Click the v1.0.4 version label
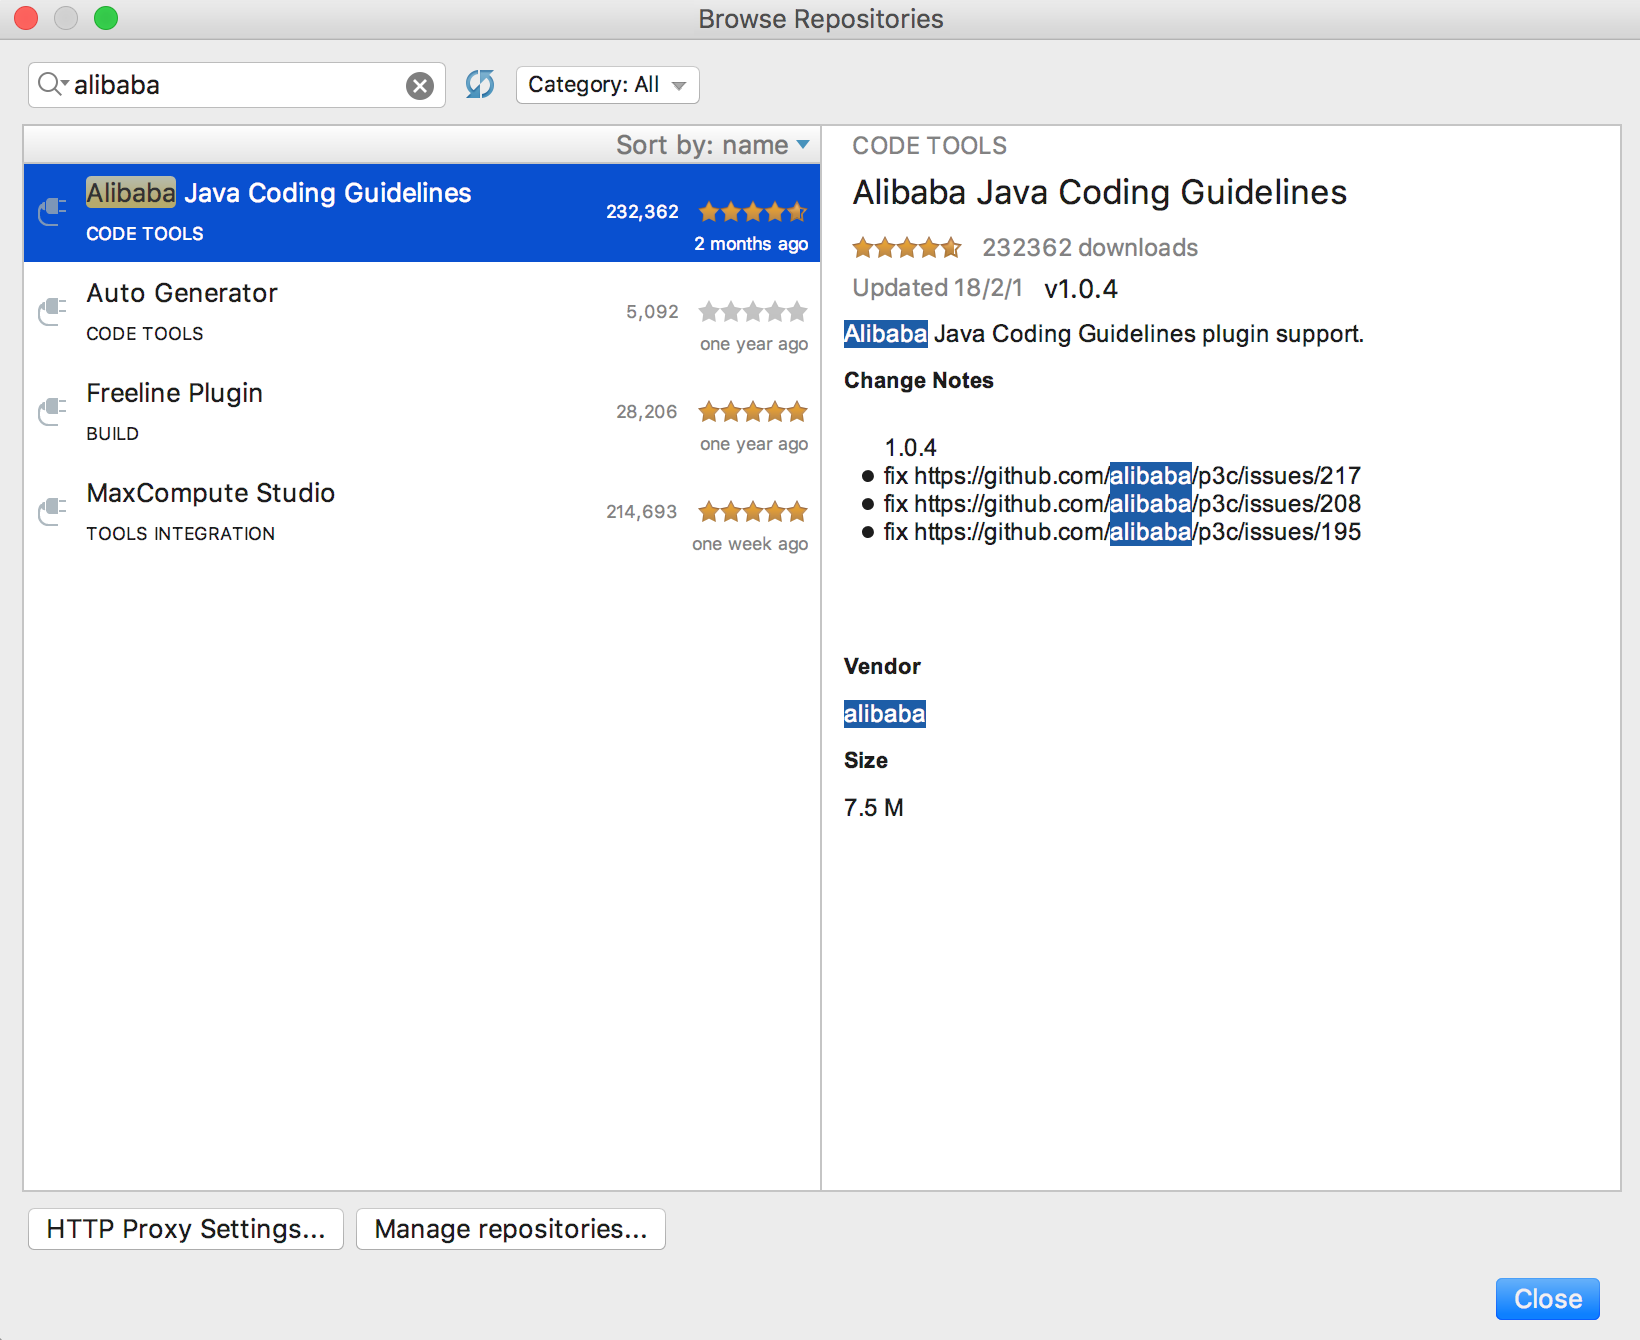Screen dimensions: 1640x1340 point(1081,289)
